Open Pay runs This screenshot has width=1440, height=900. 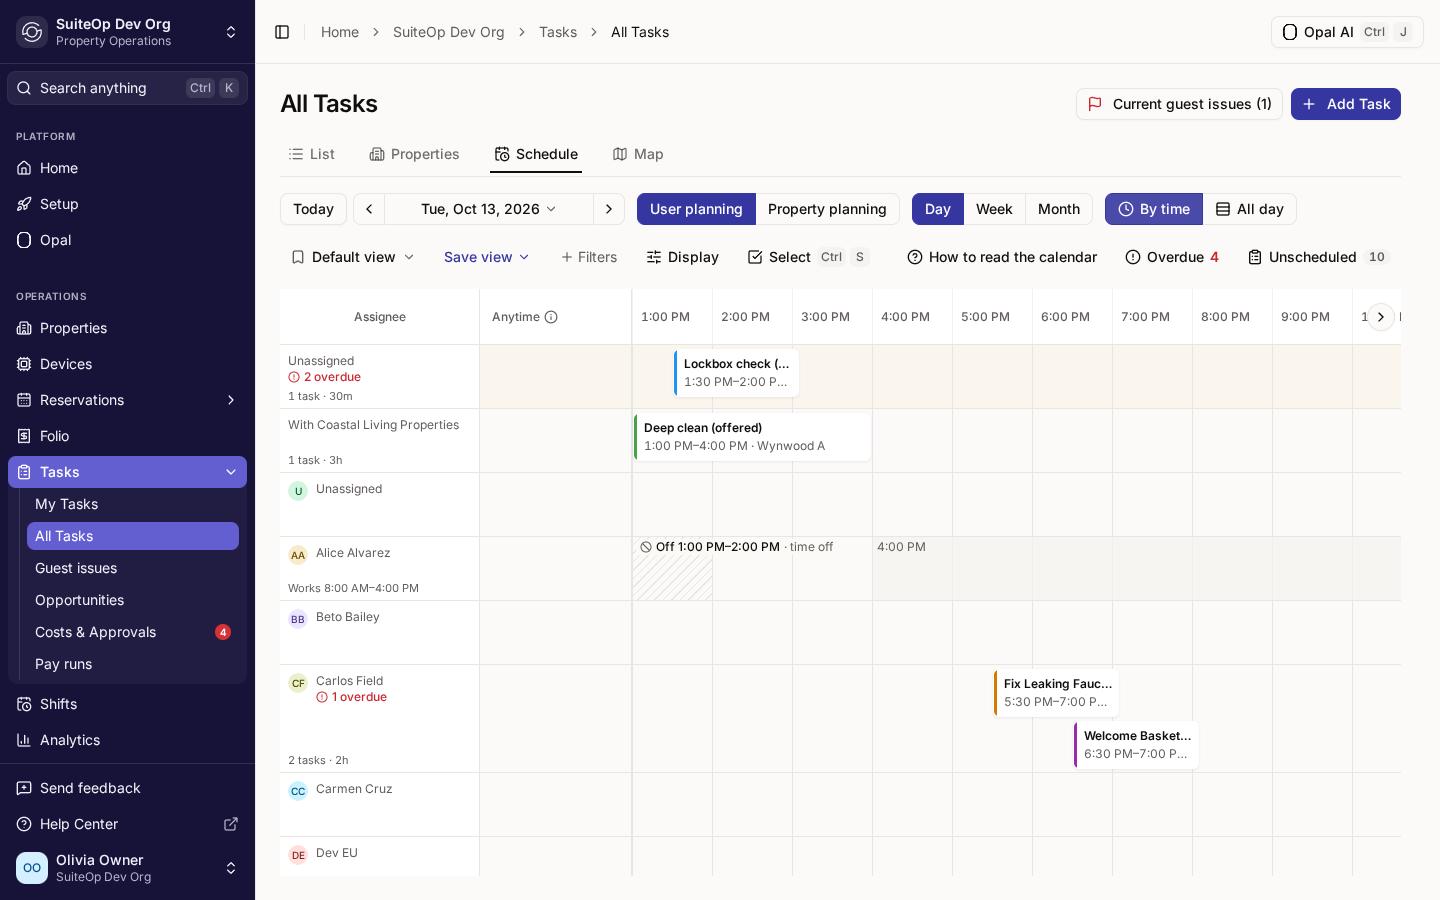[133, 664]
